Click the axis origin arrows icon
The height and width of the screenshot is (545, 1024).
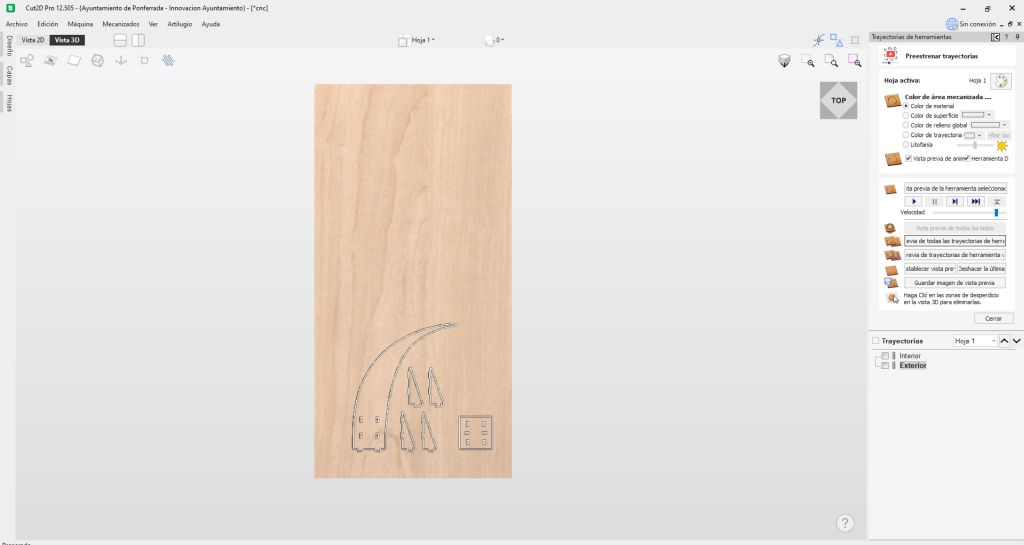click(x=121, y=61)
